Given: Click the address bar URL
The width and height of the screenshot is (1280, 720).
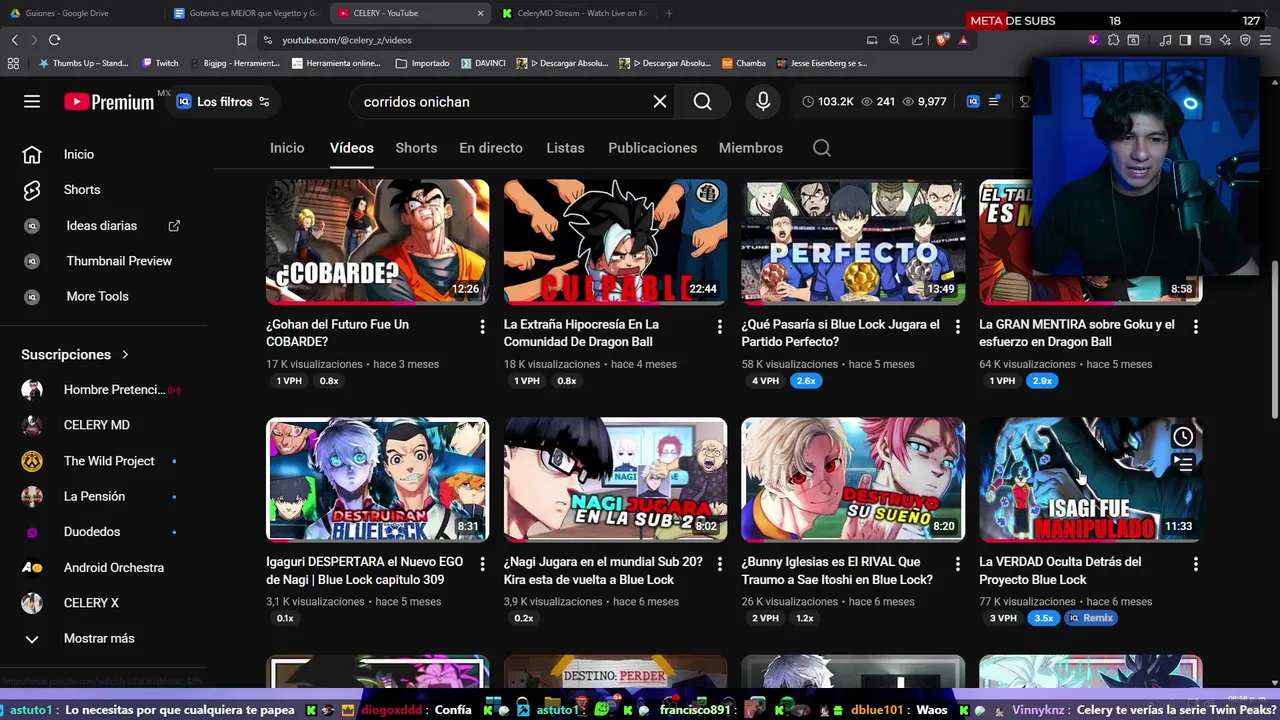Looking at the screenshot, I should (346, 40).
